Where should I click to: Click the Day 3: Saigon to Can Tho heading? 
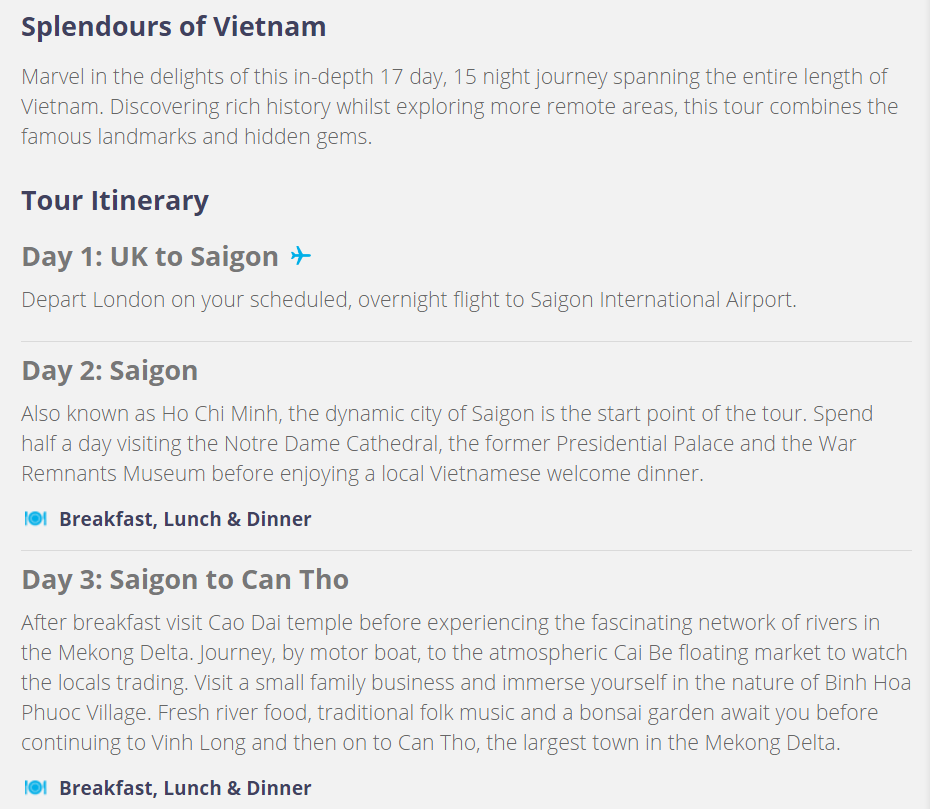click(185, 579)
